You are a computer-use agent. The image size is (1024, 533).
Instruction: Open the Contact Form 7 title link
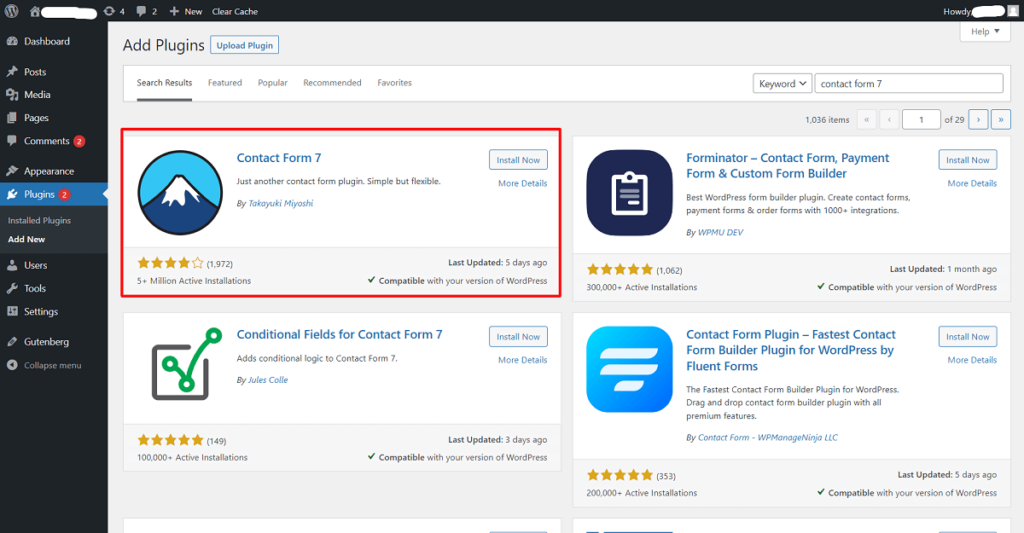279,158
